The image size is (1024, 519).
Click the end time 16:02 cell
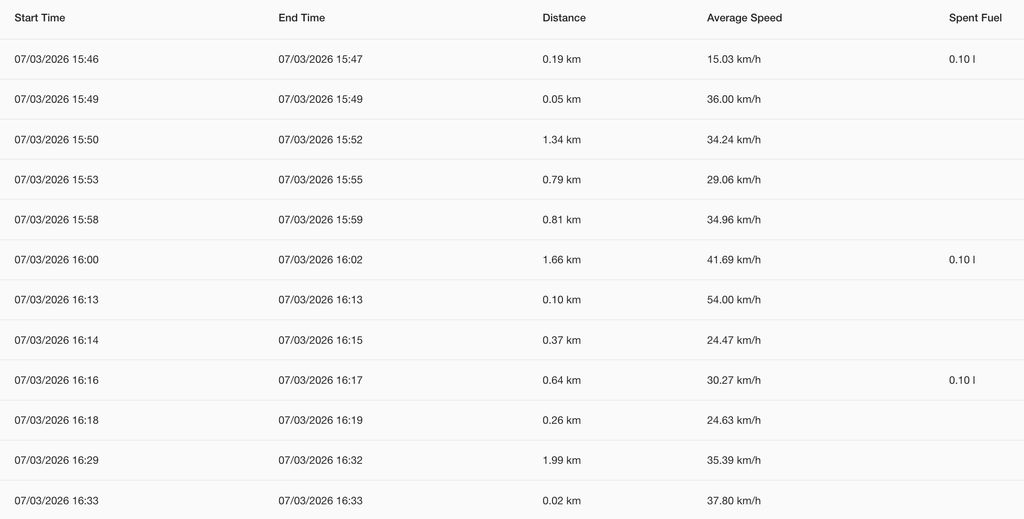320,259
